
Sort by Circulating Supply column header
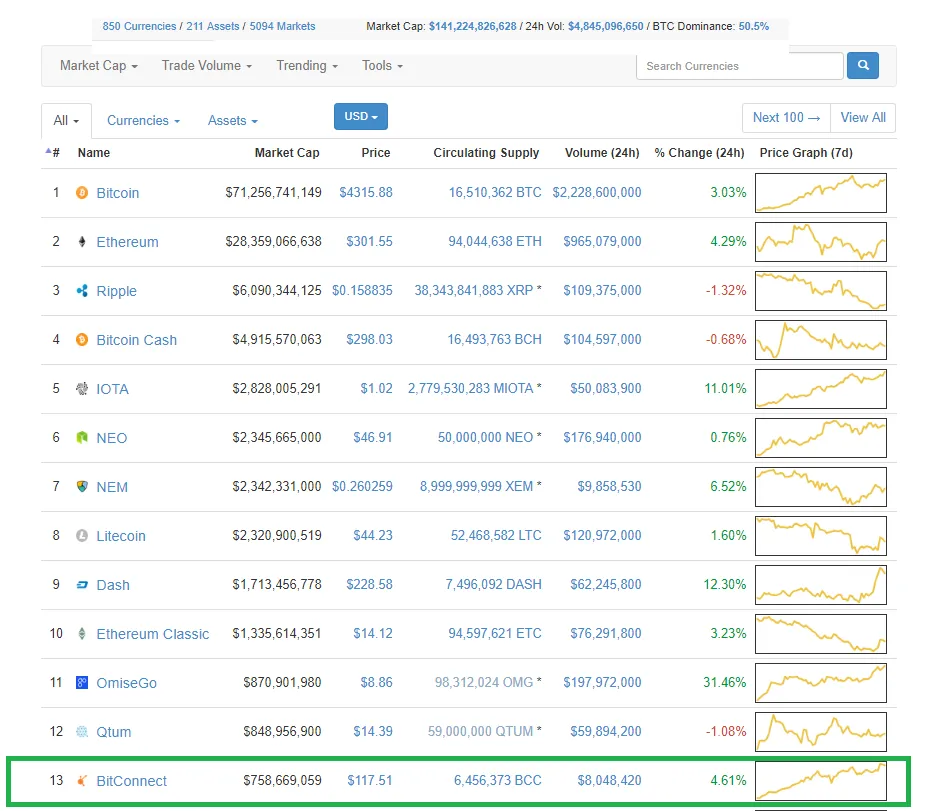tap(486, 153)
